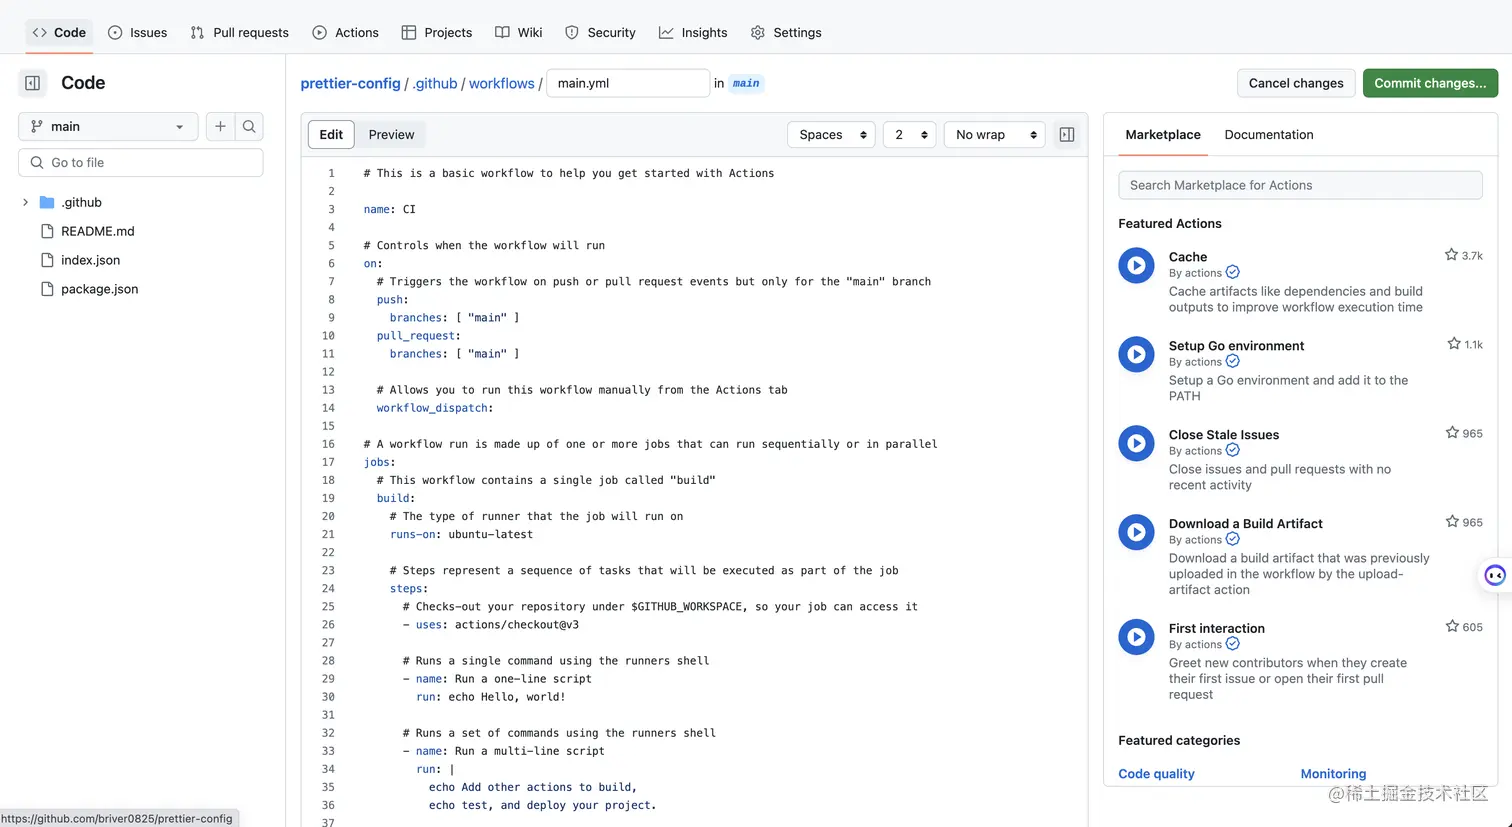Open the Issues tab

pyautogui.click(x=137, y=32)
